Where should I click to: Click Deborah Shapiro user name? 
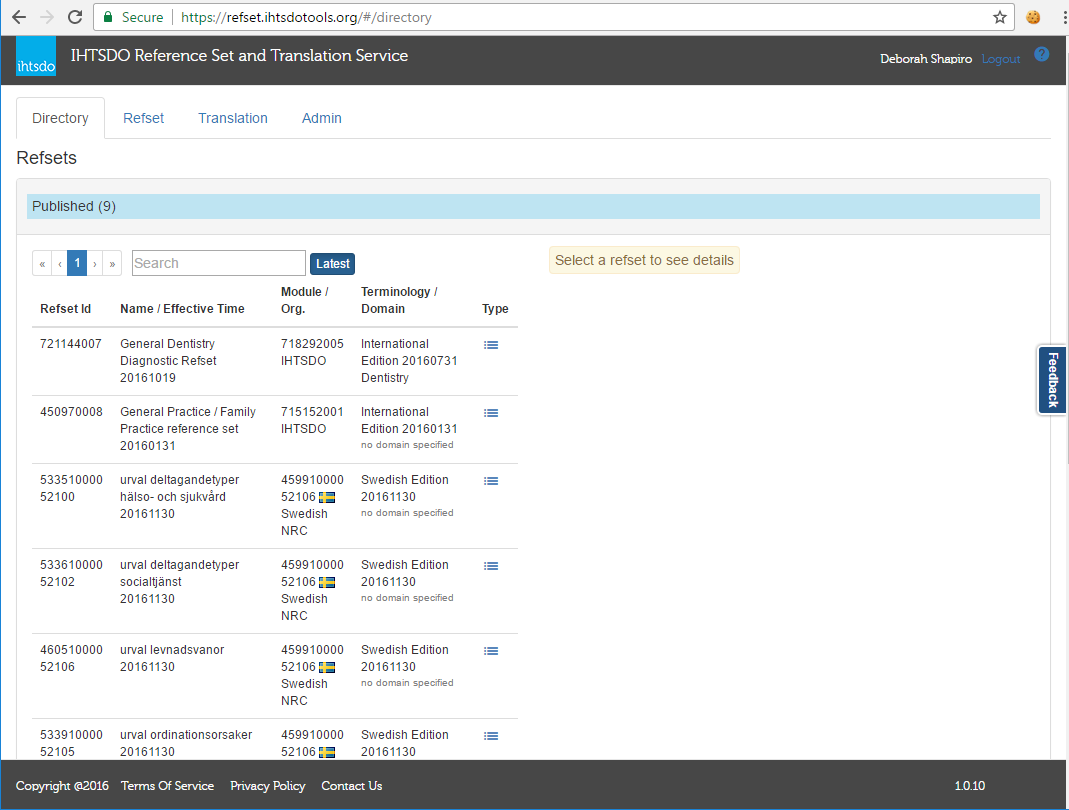tap(926, 59)
